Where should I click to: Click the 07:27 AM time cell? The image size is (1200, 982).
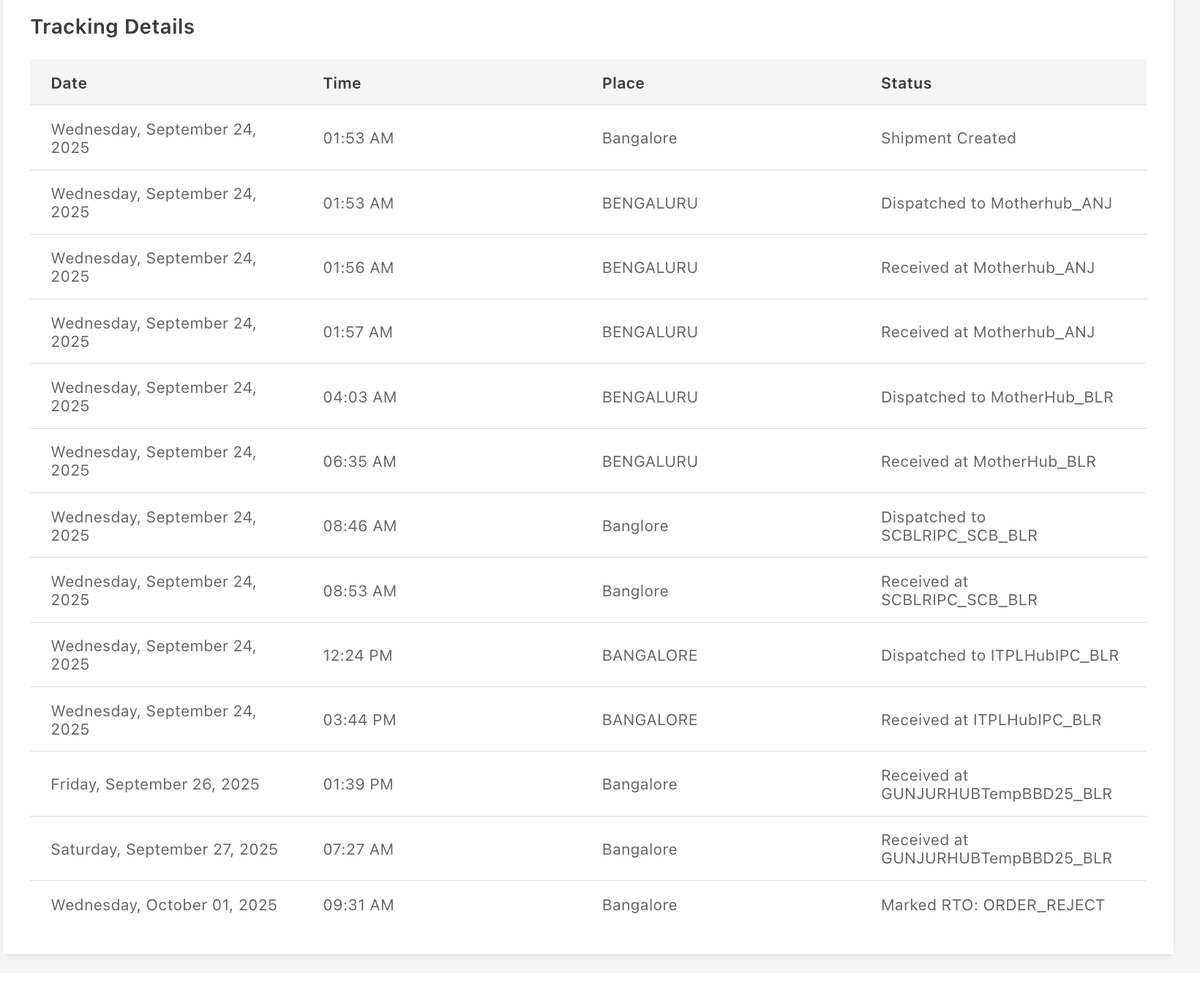pos(358,850)
